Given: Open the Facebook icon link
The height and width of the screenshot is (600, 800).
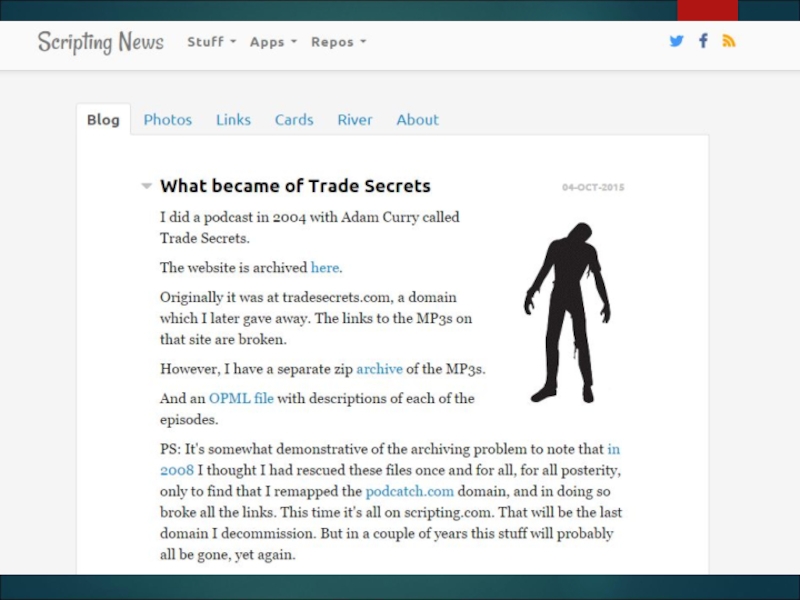Looking at the screenshot, I should (703, 41).
